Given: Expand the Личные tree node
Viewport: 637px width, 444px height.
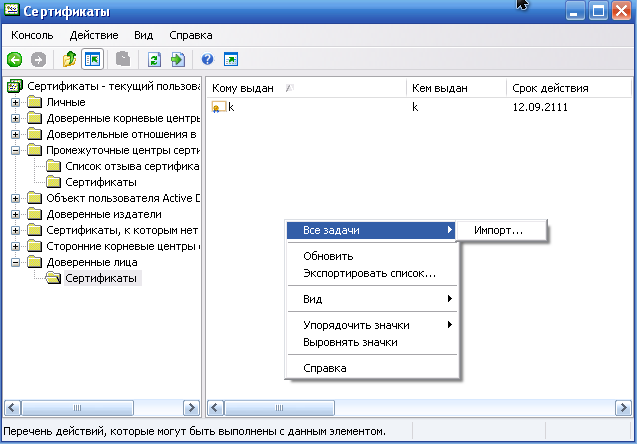Looking at the screenshot, I should pos(15,102).
